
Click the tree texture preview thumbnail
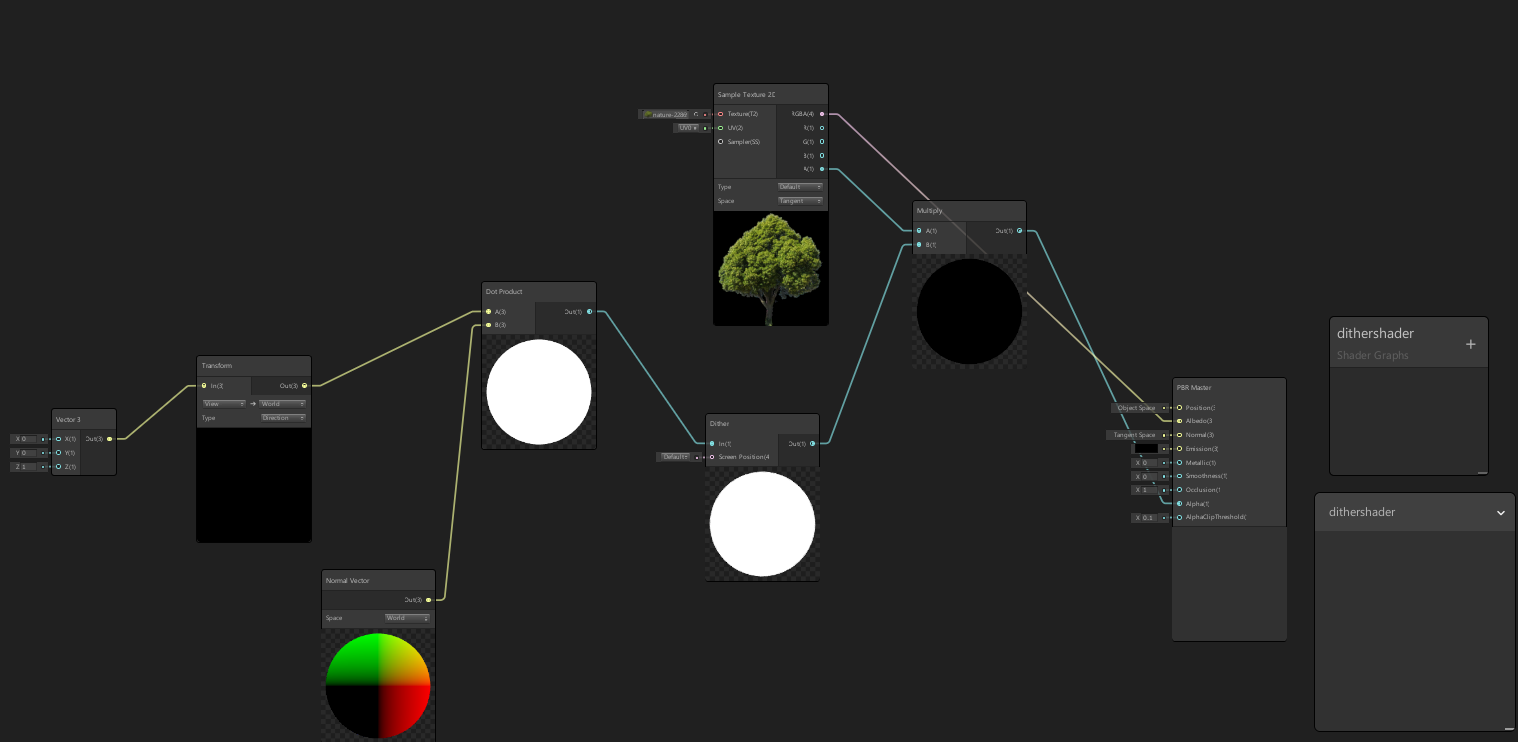point(770,268)
